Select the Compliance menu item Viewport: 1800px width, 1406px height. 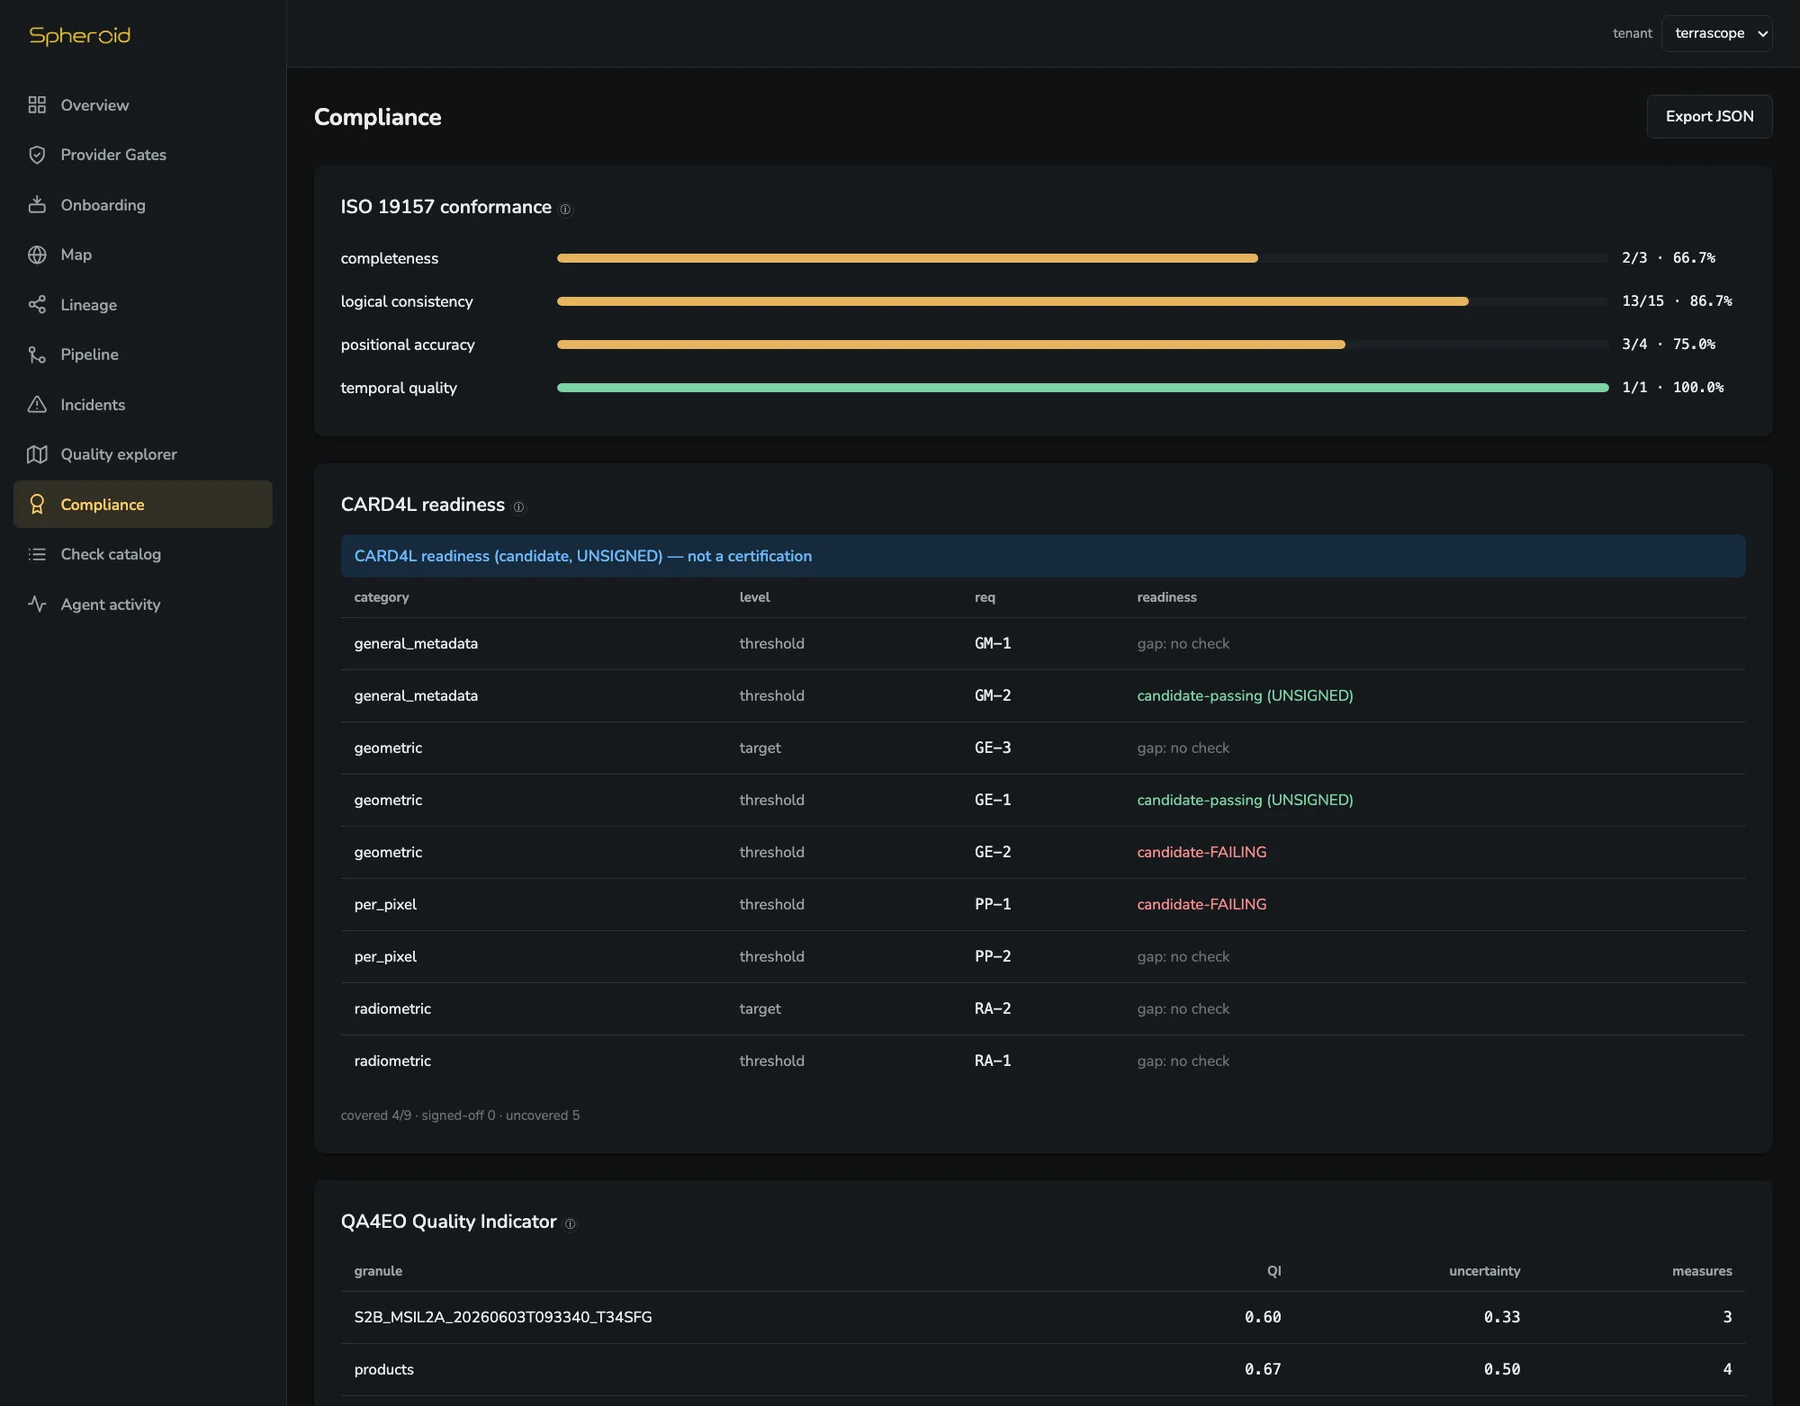coord(143,504)
